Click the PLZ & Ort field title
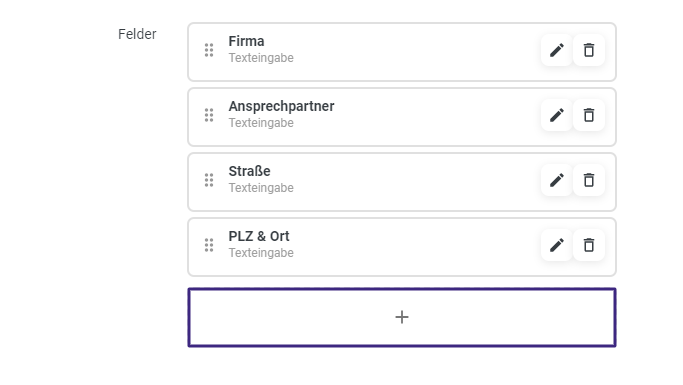Viewport: 683px width, 385px height. [259, 236]
